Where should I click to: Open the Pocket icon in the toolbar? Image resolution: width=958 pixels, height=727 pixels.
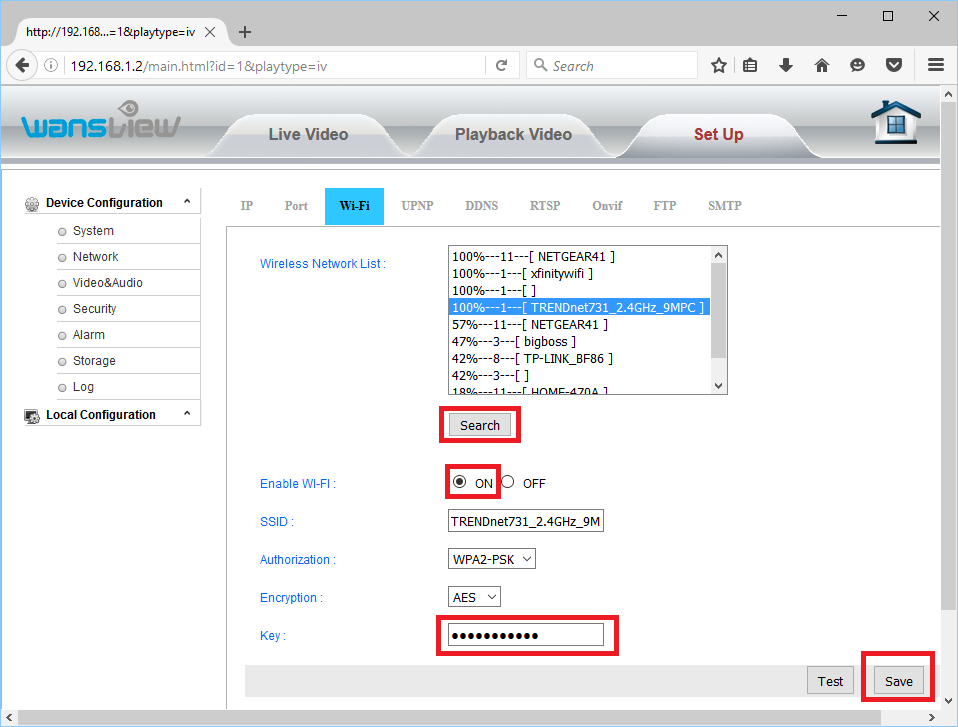[x=894, y=66]
